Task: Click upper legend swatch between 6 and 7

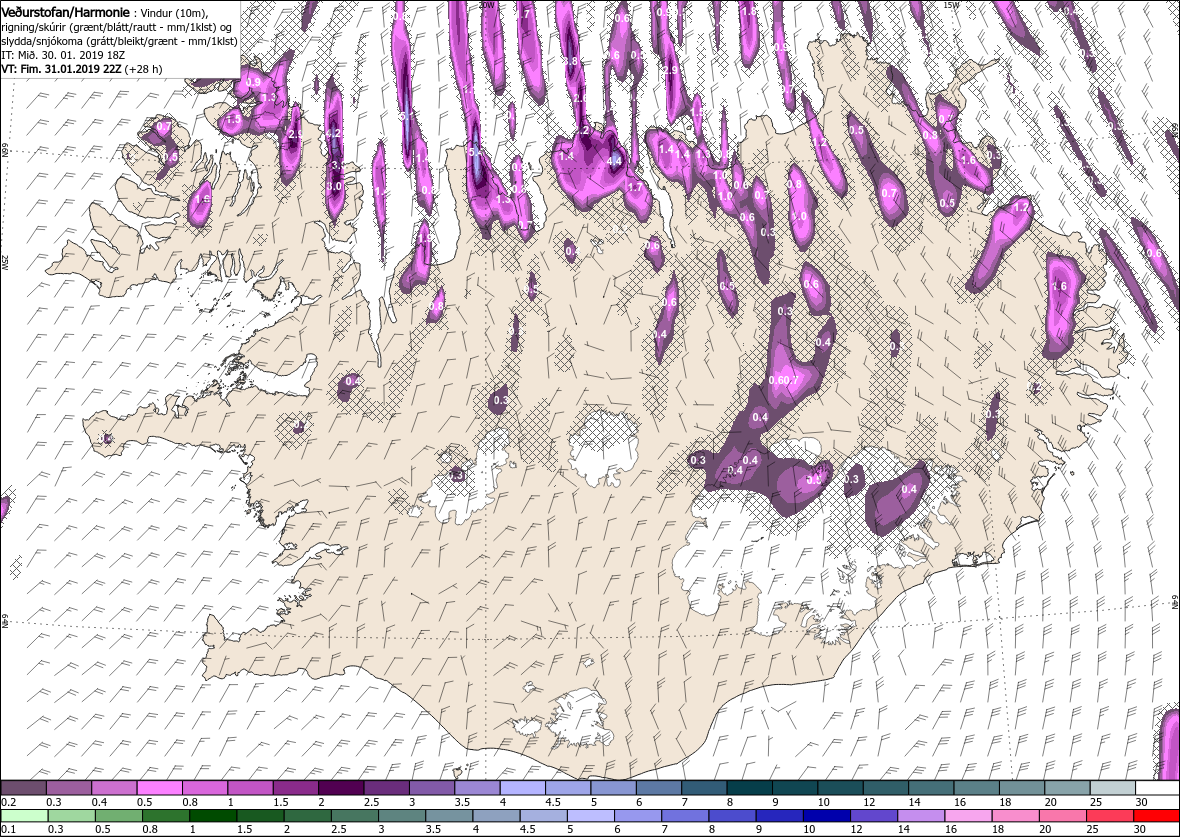Action: (x=658, y=787)
